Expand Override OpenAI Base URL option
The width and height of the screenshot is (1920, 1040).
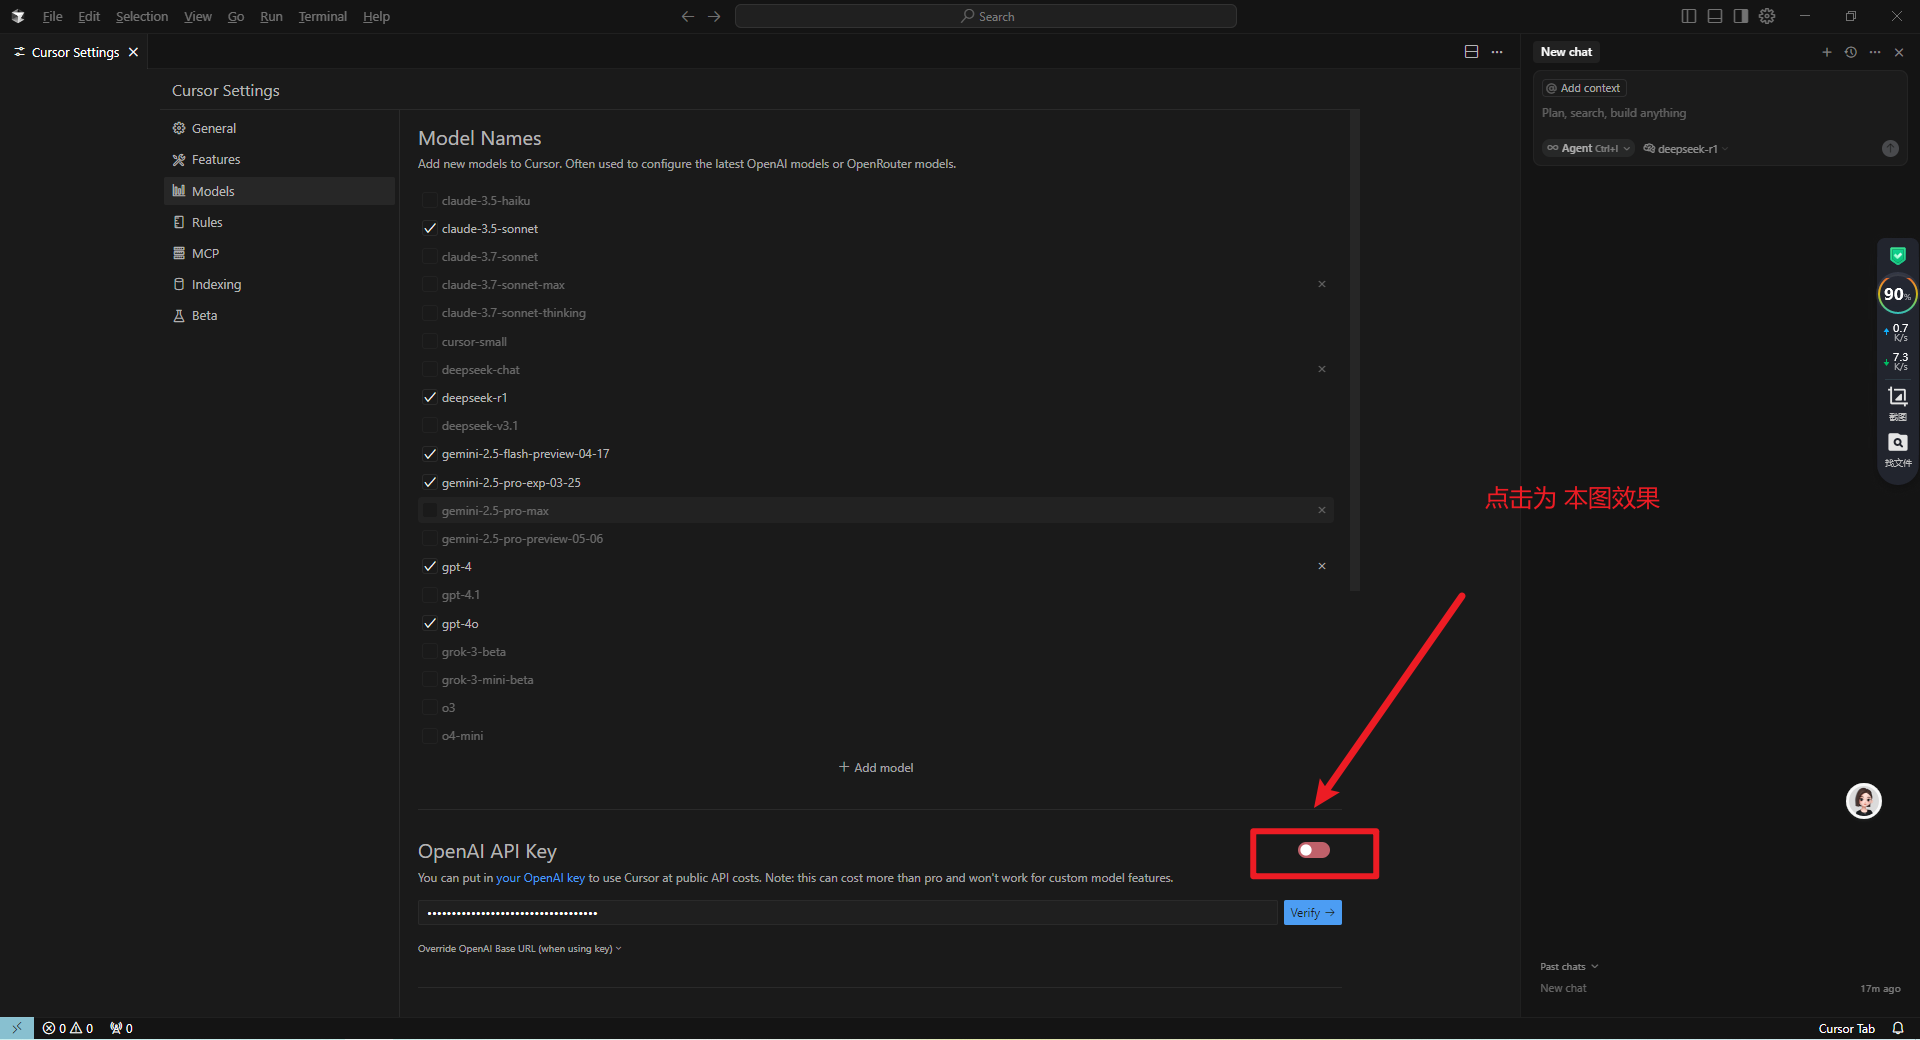pos(519,949)
